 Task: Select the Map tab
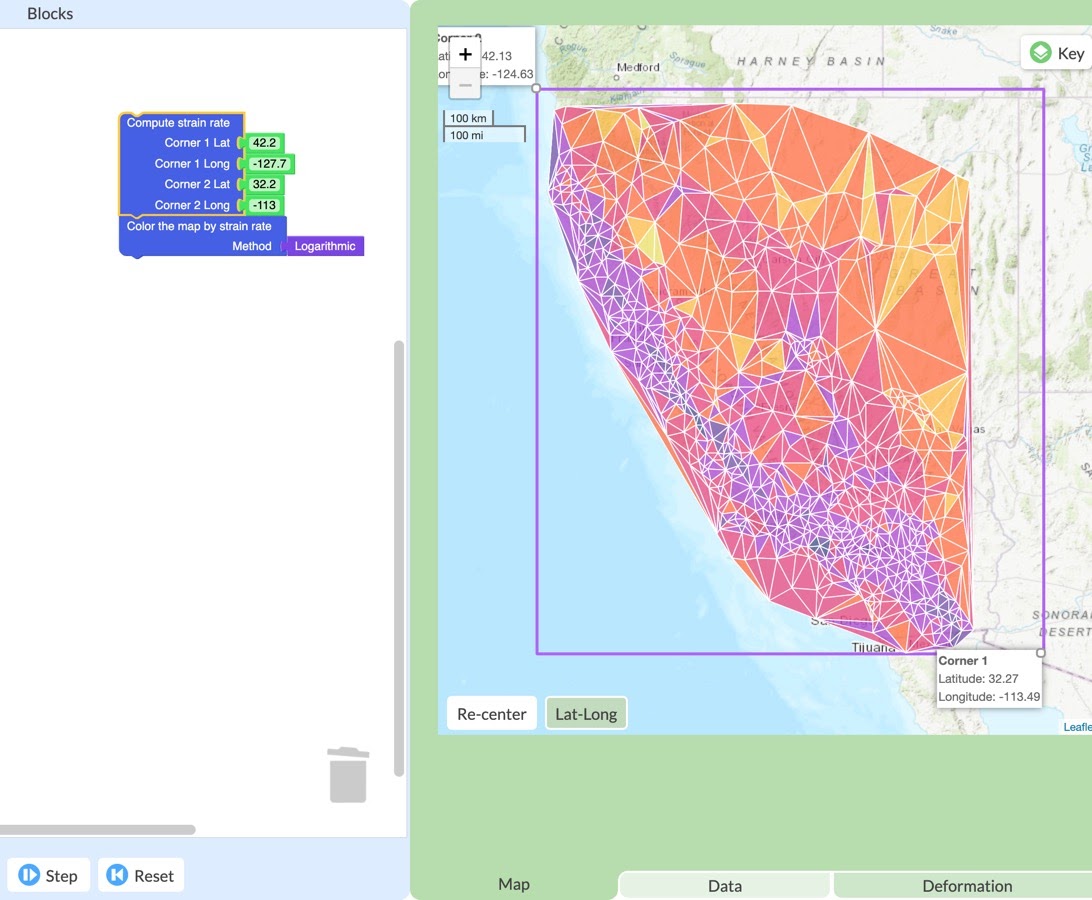click(513, 884)
